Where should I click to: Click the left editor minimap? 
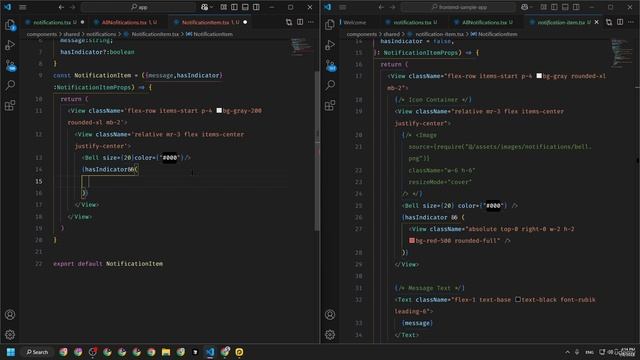click(301, 47)
